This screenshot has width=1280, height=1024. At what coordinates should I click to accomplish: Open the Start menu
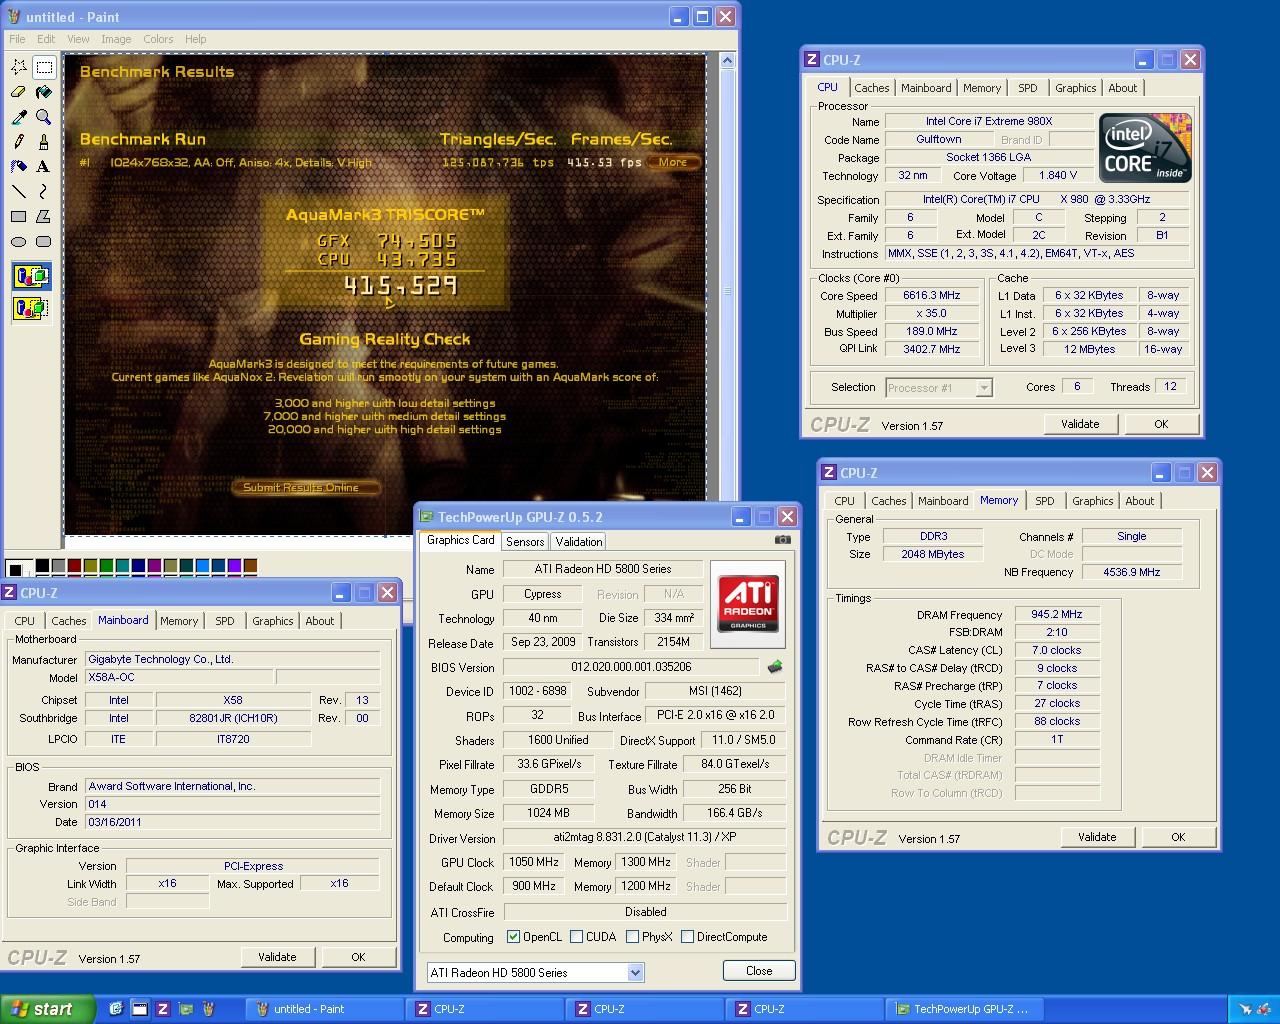click(x=48, y=1009)
